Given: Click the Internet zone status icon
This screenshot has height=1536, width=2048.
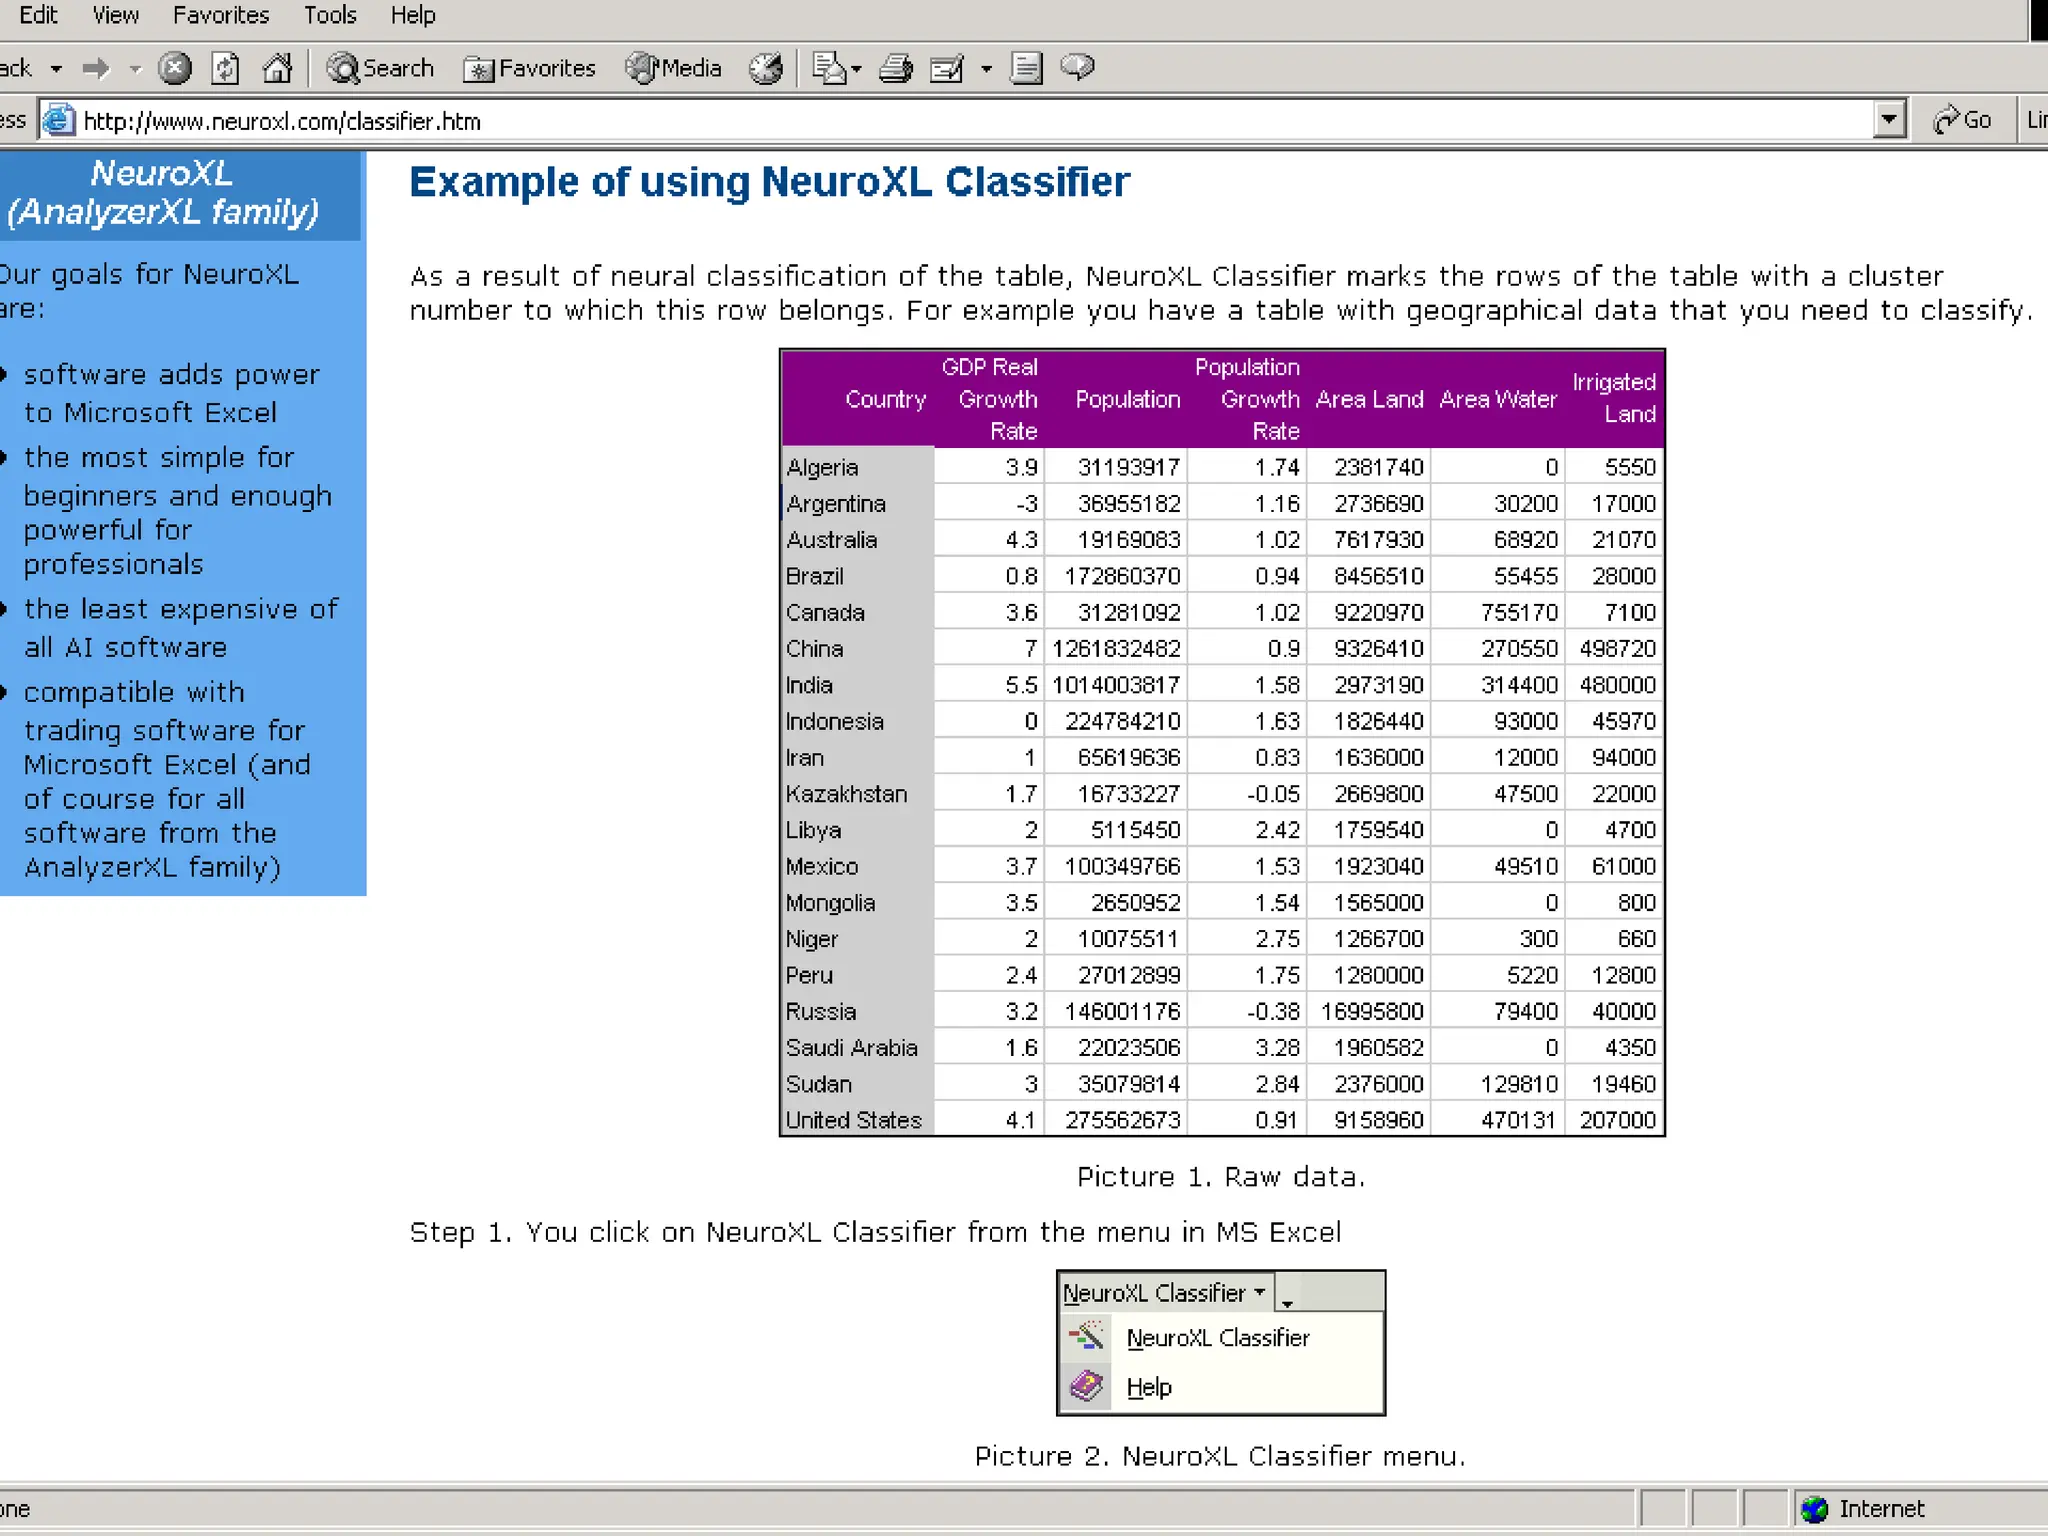Looking at the screenshot, I should (x=1814, y=1508).
